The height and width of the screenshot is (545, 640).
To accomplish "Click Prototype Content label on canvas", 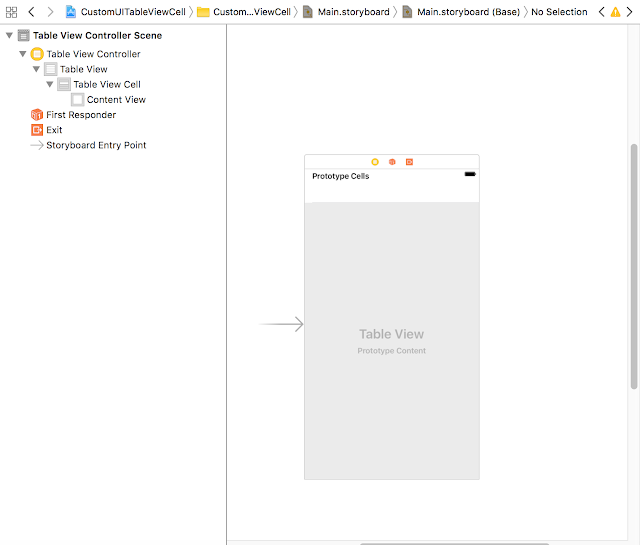I will [391, 351].
